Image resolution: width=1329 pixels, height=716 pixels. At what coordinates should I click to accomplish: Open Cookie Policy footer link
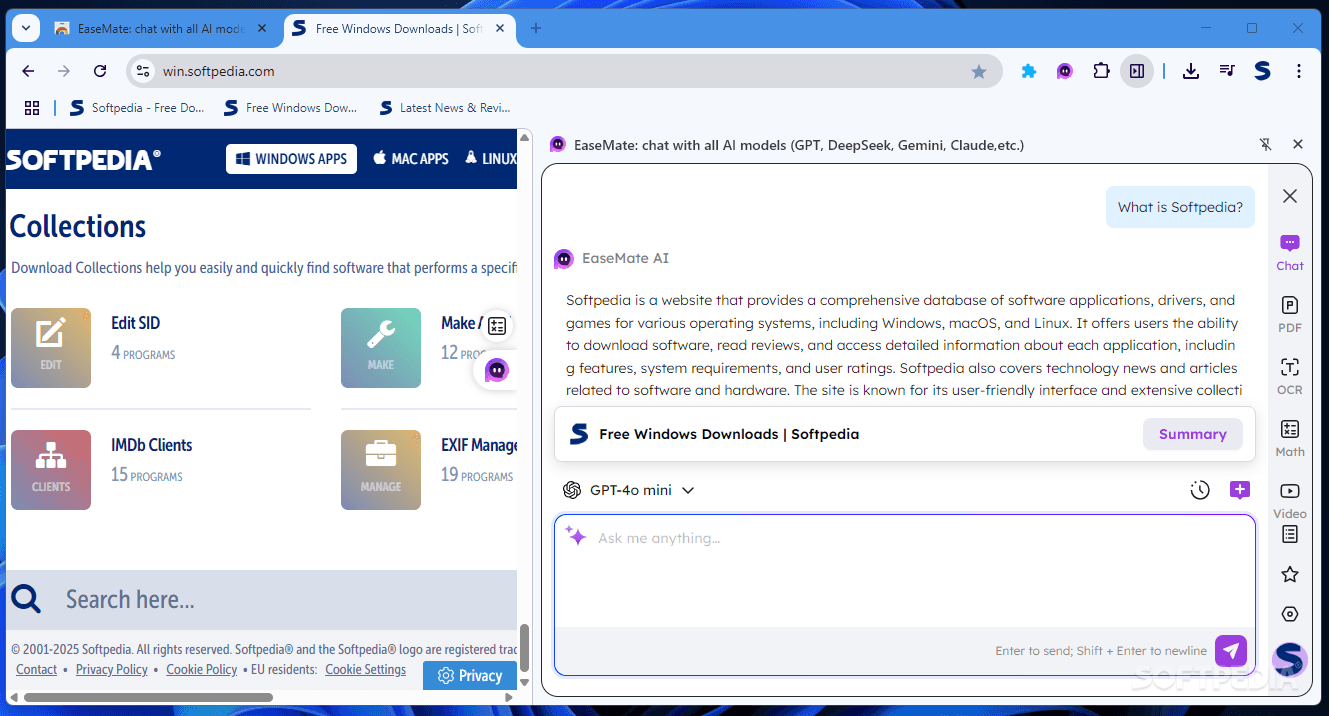point(201,670)
